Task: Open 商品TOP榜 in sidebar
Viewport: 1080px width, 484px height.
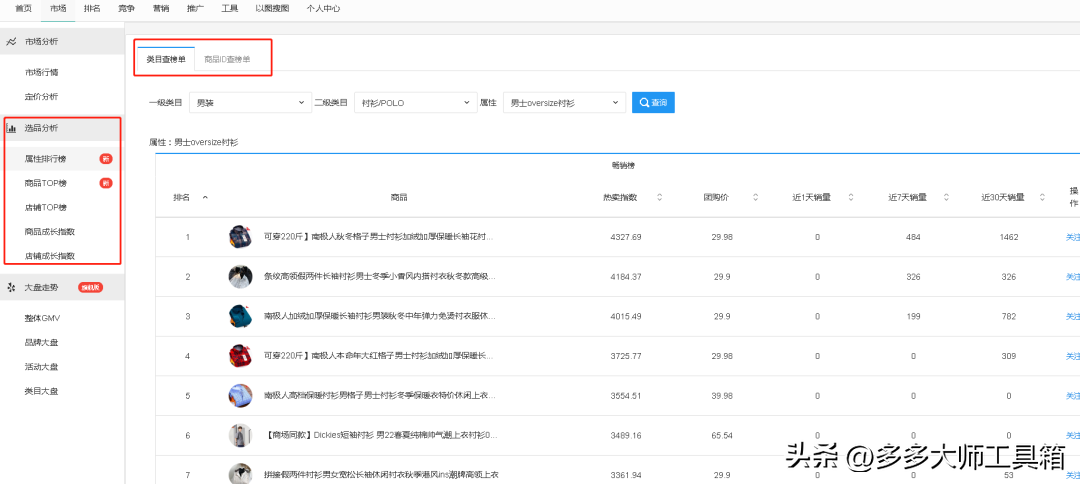Action: (46, 183)
